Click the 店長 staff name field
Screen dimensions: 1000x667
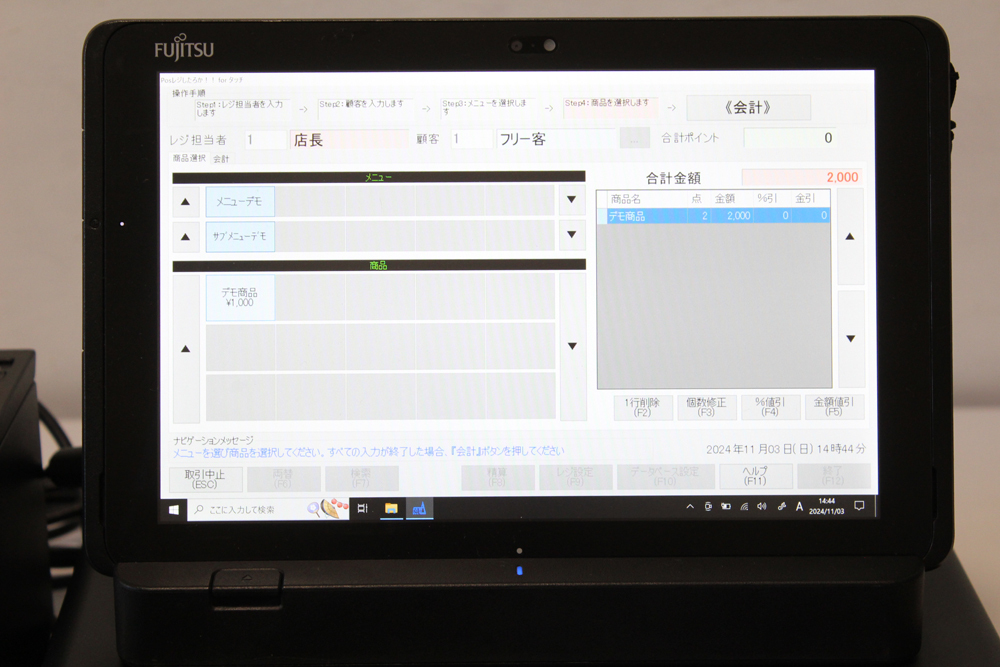[x=349, y=140]
